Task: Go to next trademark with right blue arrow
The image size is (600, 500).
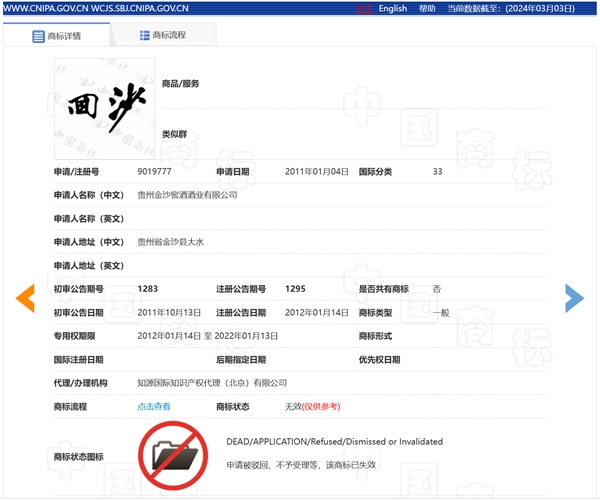Action: (574, 298)
